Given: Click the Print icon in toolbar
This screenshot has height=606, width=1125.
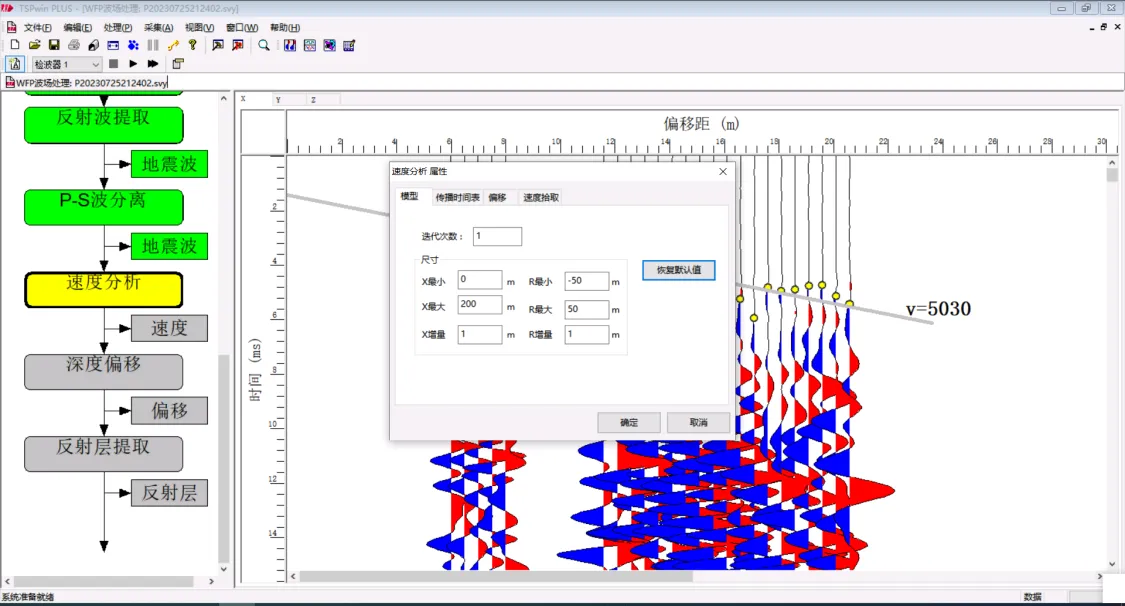Looking at the screenshot, I should [74, 45].
